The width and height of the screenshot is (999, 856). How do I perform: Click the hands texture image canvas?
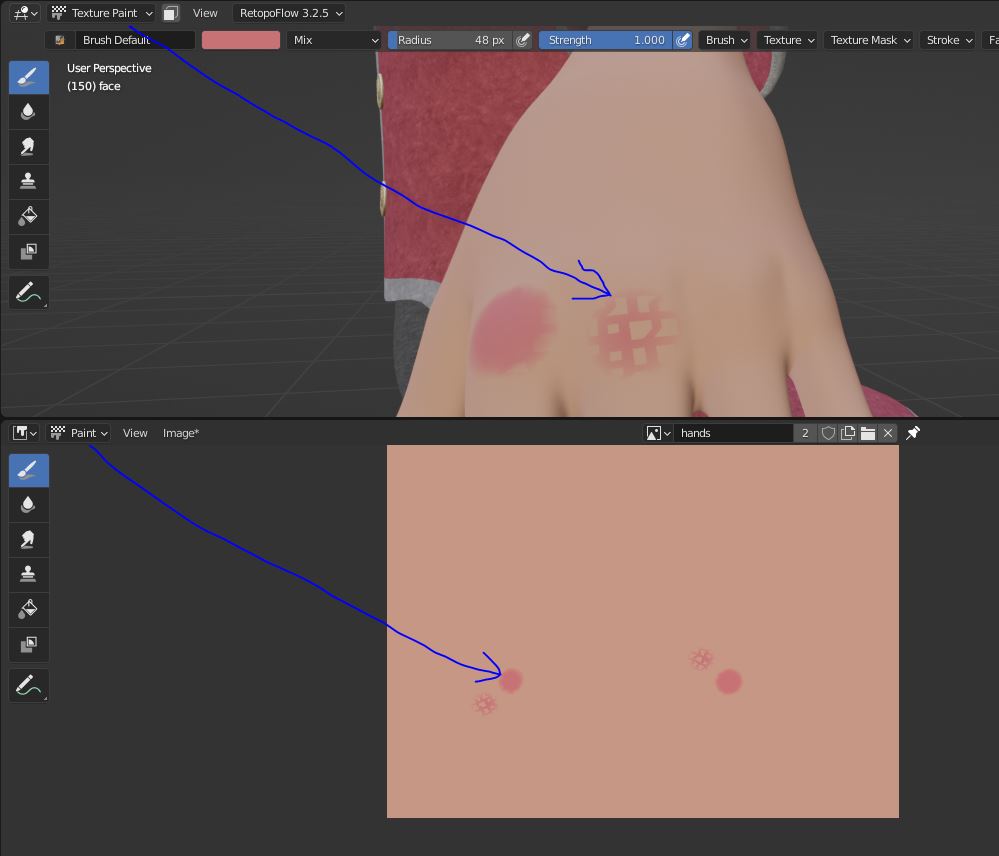click(x=643, y=631)
